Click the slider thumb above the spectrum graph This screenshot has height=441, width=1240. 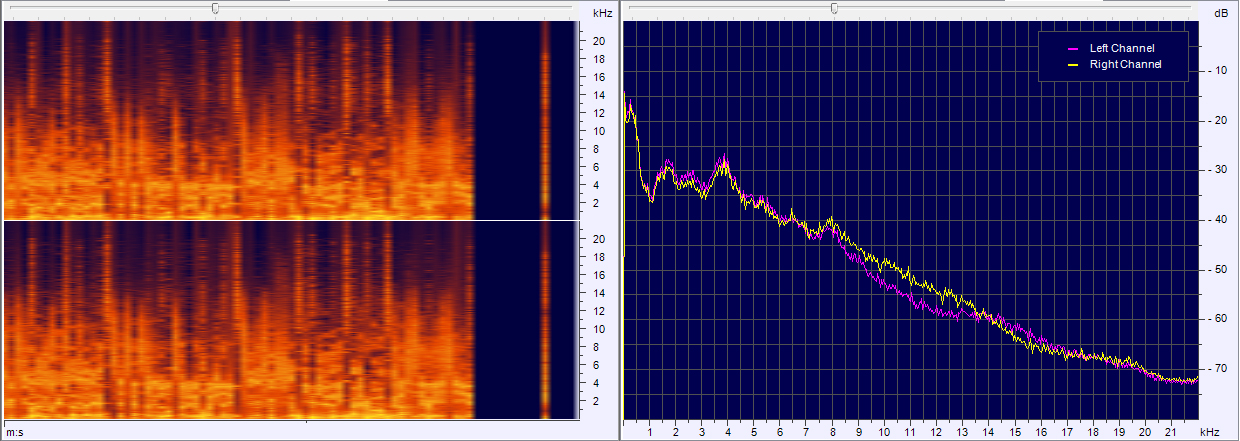tap(834, 8)
